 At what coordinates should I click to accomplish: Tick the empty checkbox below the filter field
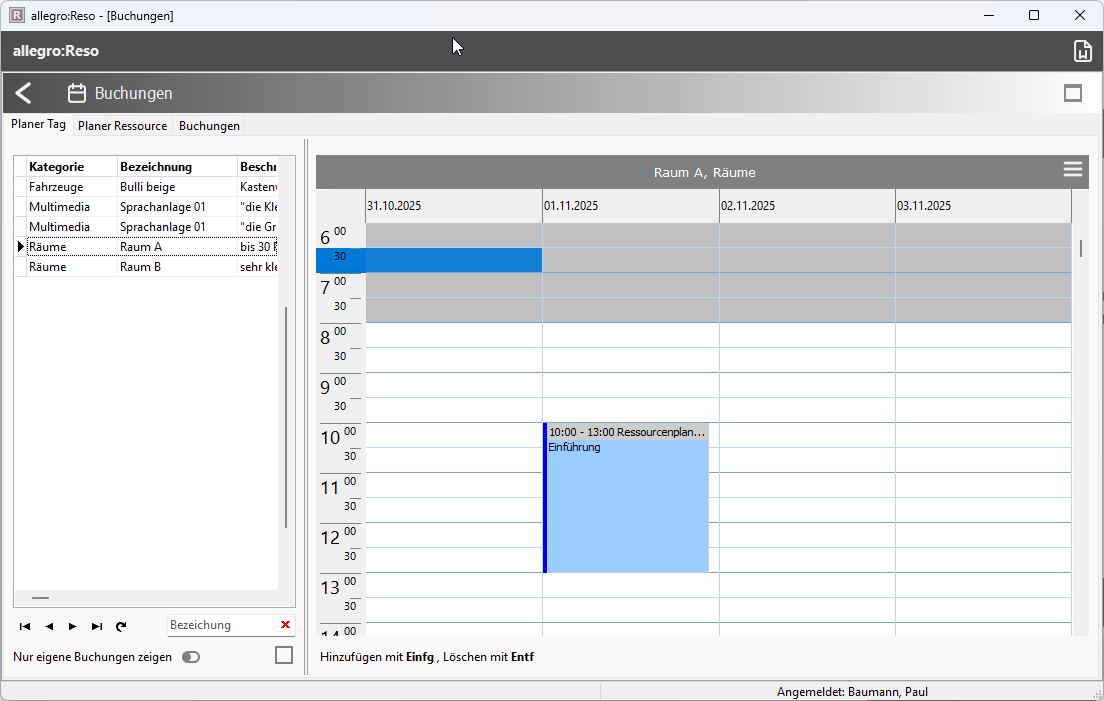(x=284, y=655)
